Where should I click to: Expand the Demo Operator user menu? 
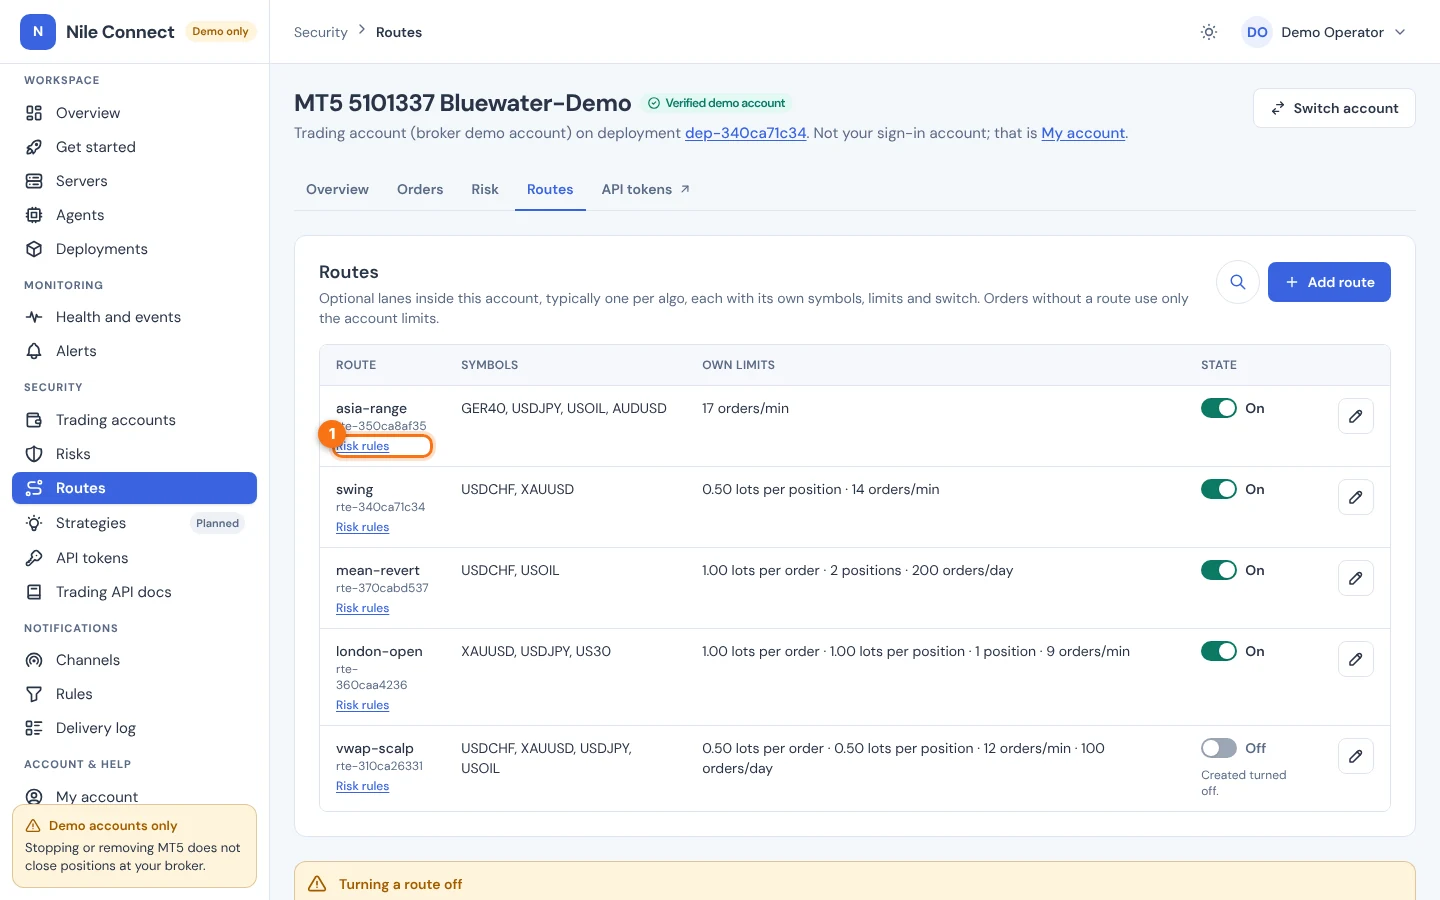click(1326, 32)
